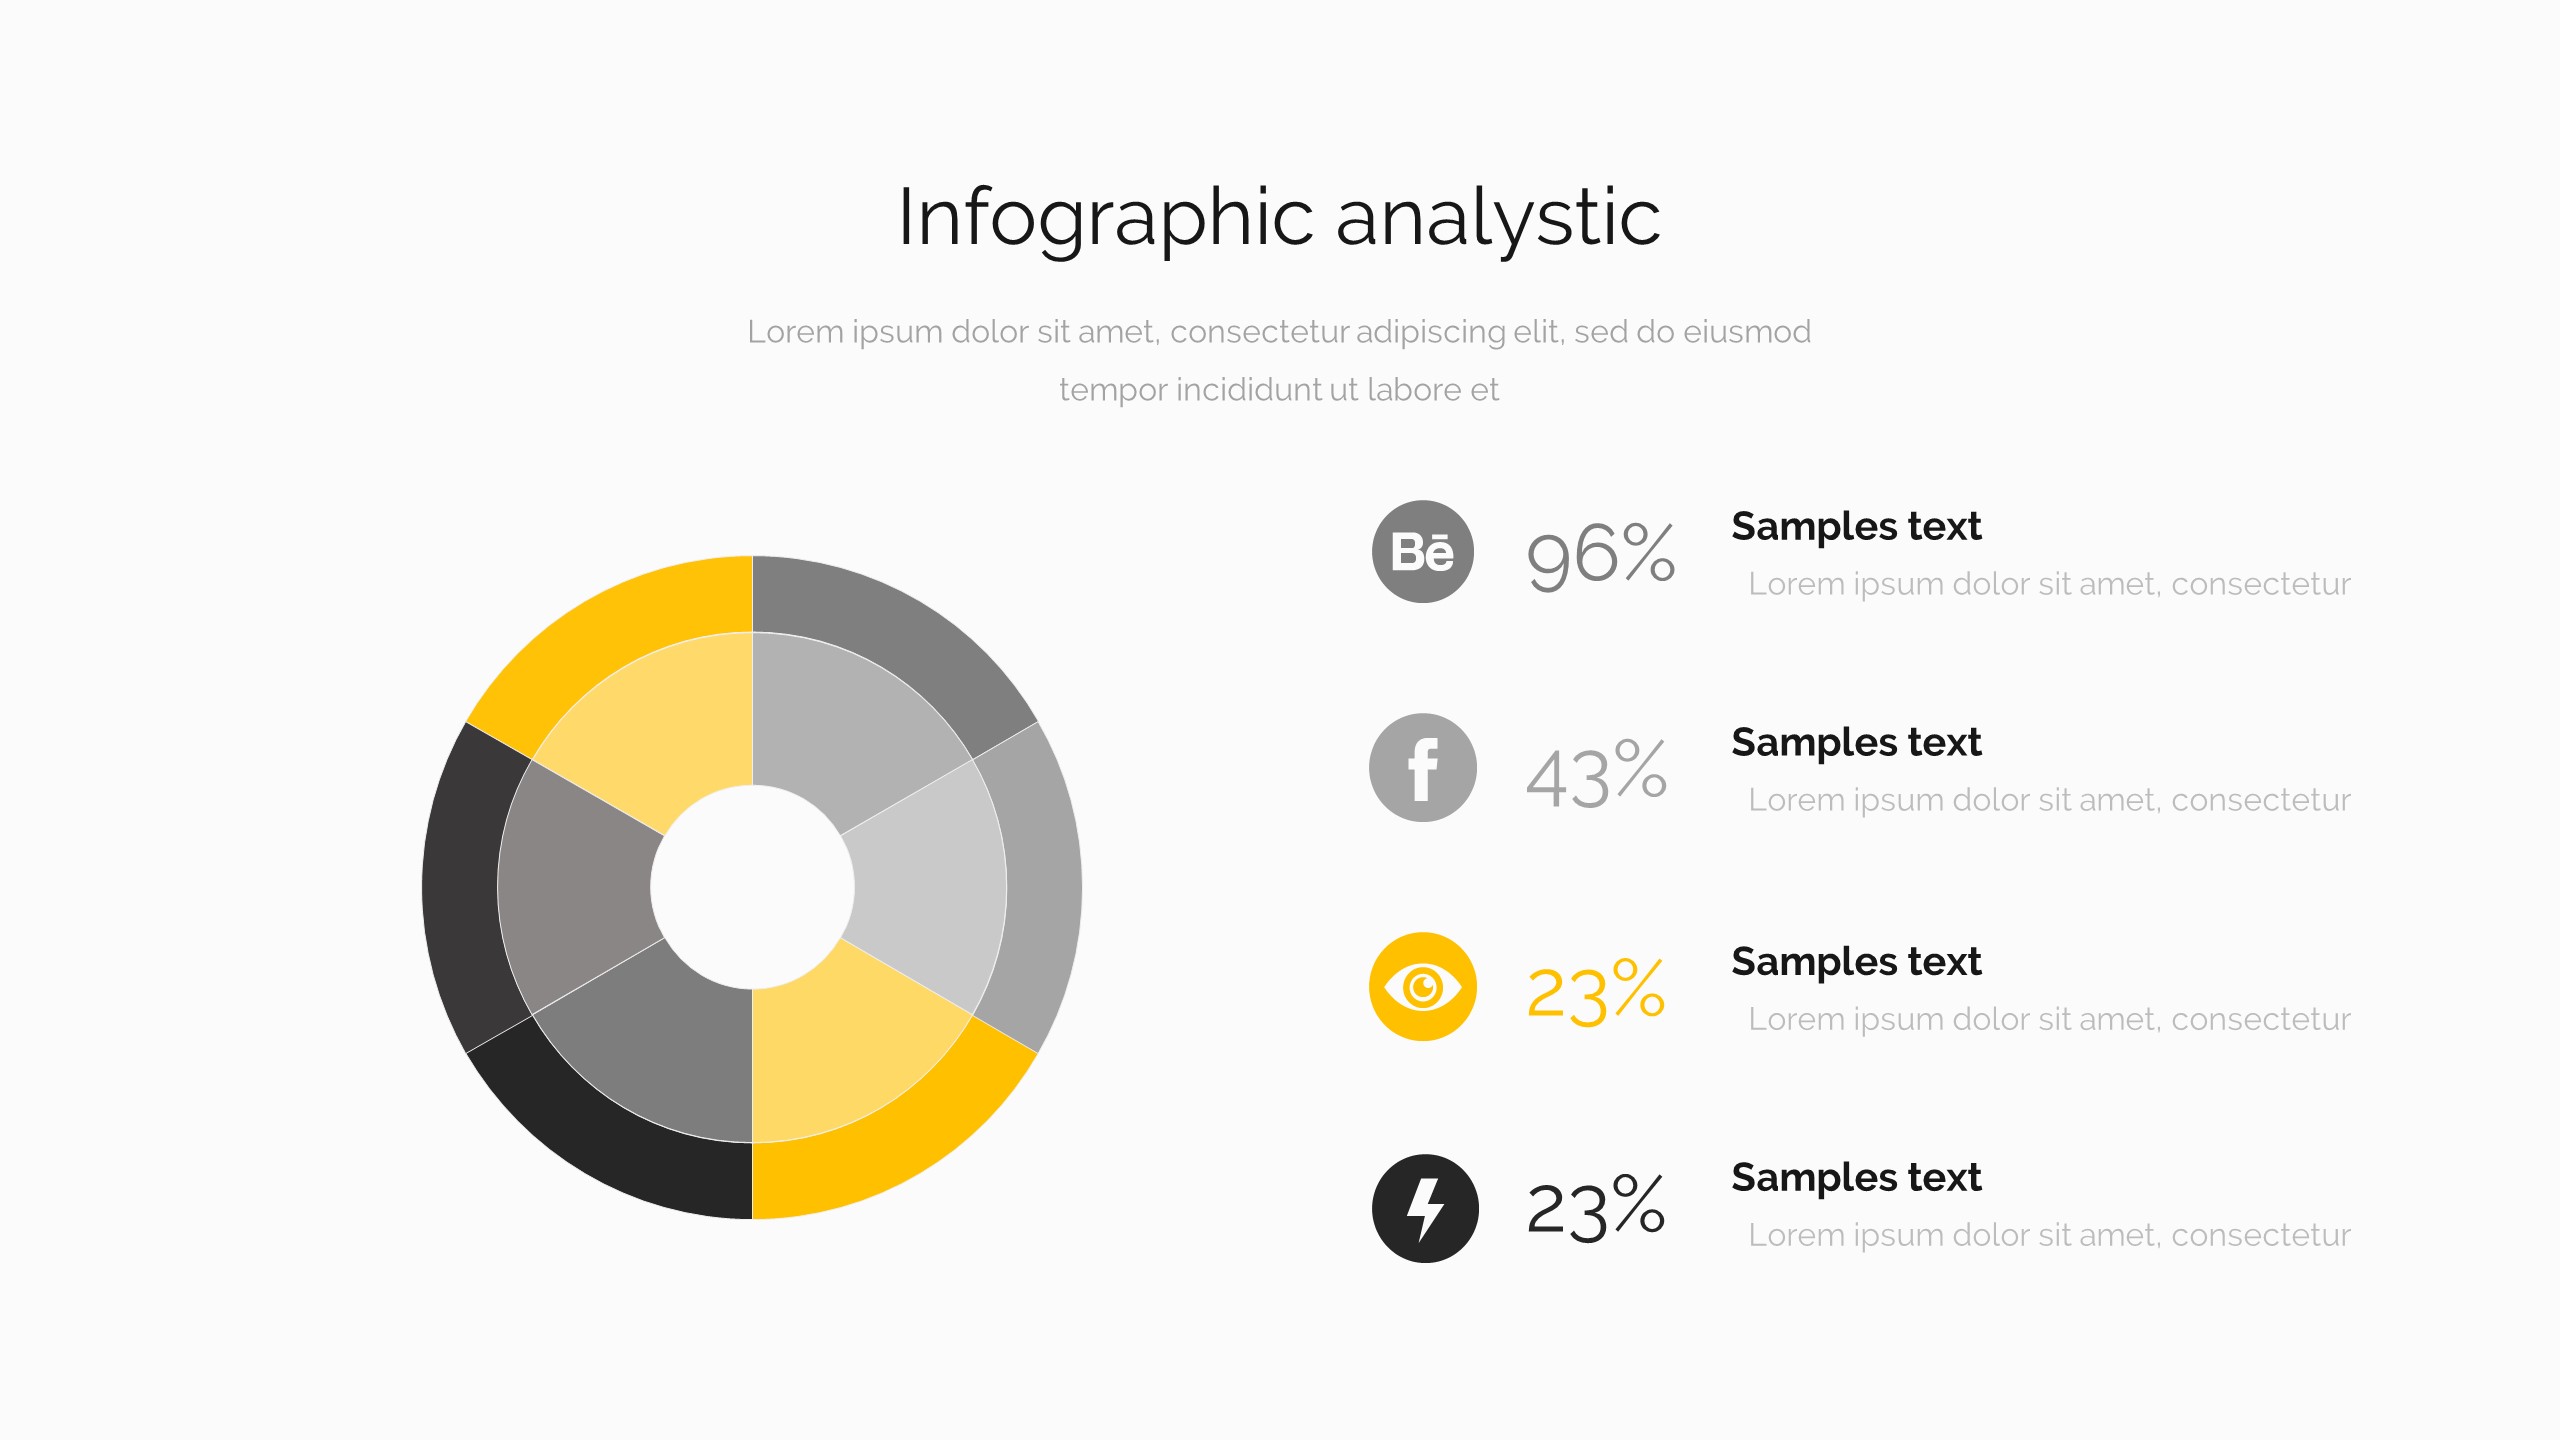Select "Samples text" heading in the eye icon row
Screen dimensions: 2560x1440
[1856, 961]
